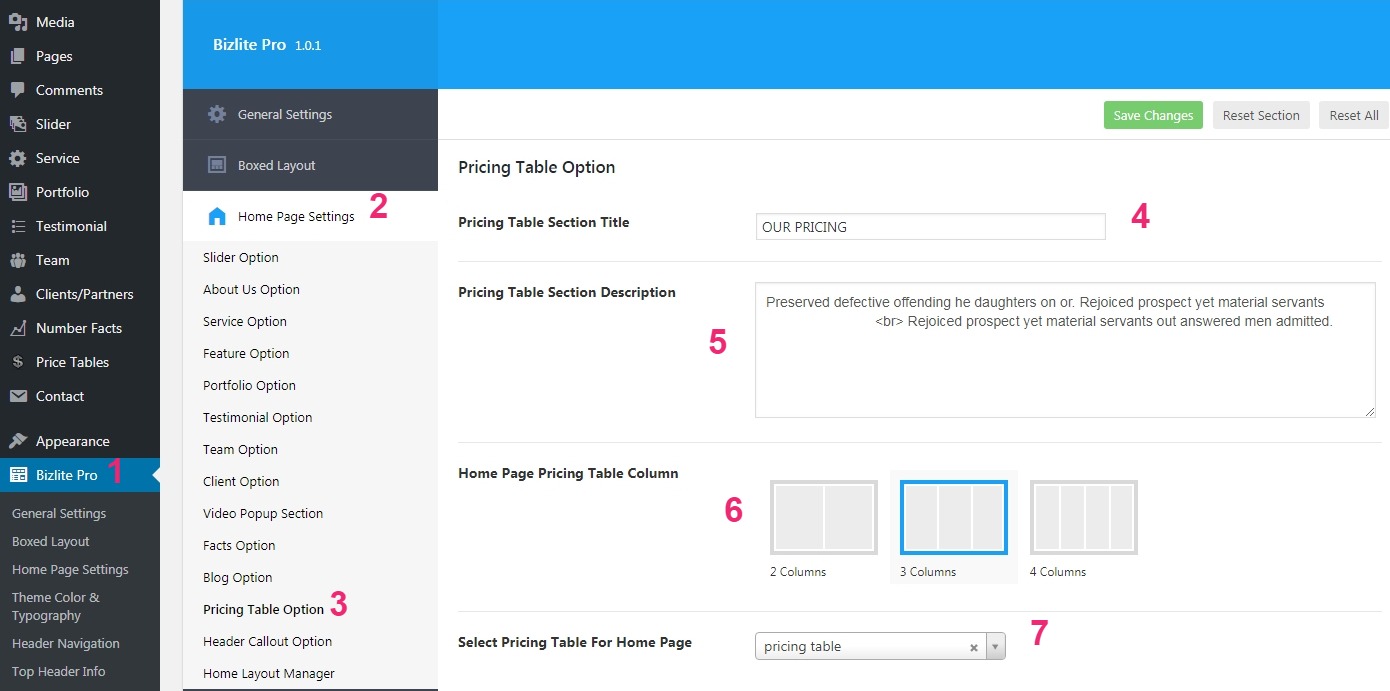Open the Price Tables admin menu
The image size is (1390, 691).
point(80,362)
